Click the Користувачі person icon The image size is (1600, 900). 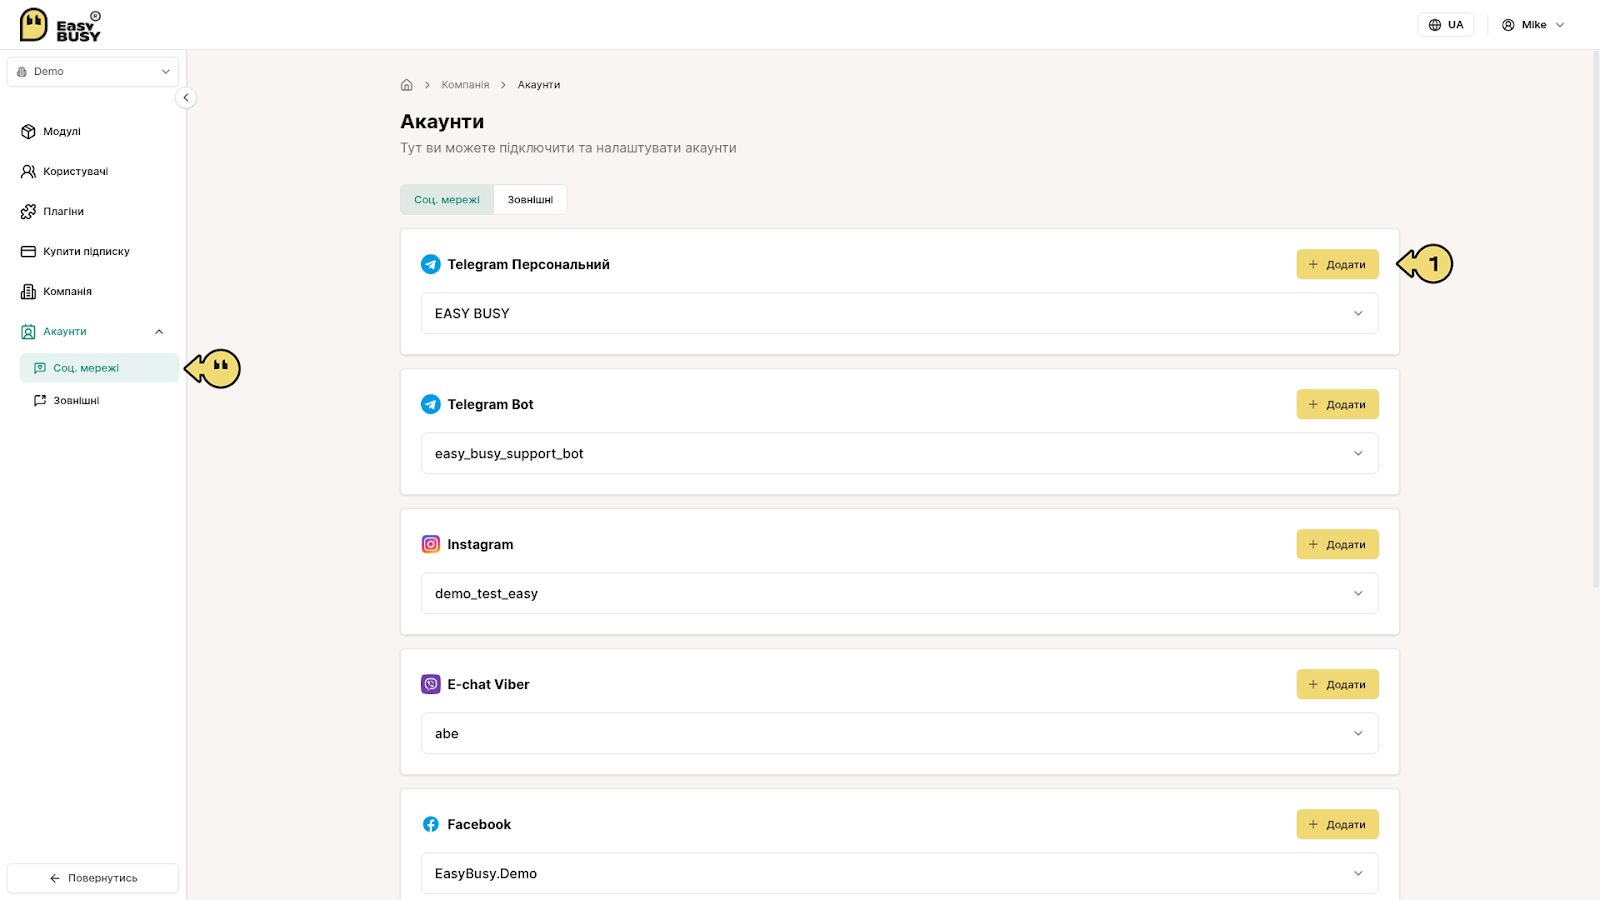tap(28, 172)
